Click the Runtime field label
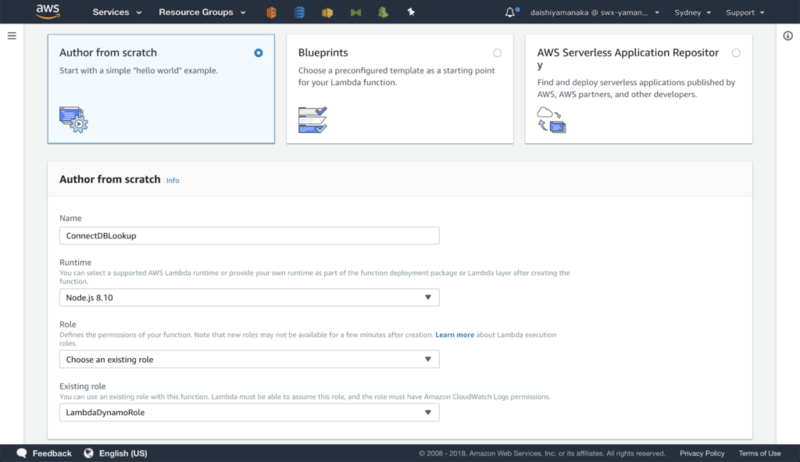The image size is (800, 462). point(76,263)
